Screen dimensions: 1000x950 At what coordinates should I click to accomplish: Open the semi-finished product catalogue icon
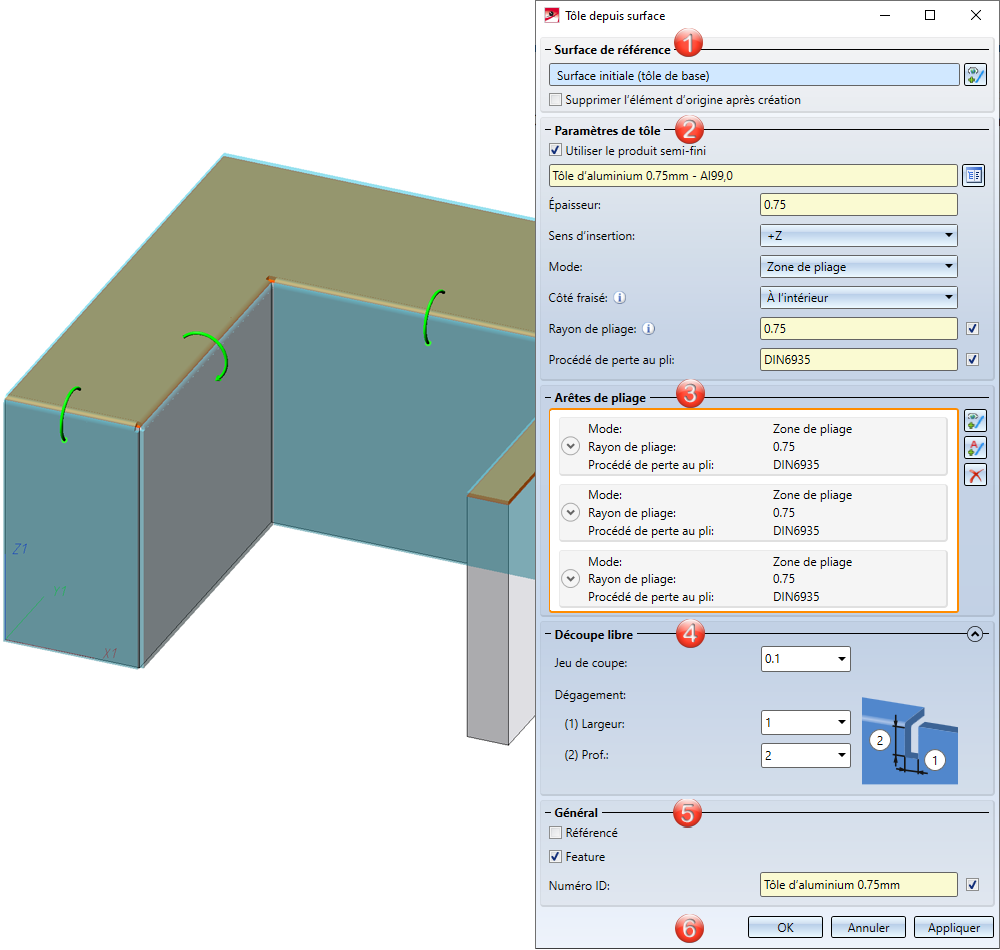[x=974, y=176]
